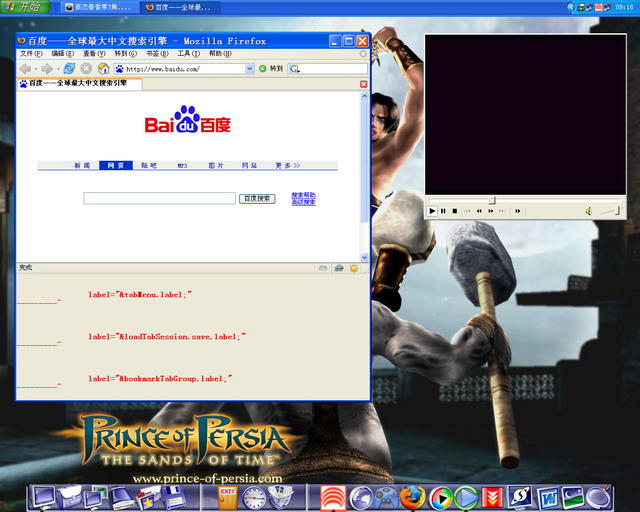The height and width of the screenshot is (512, 640).
Task: Click page scrollbar up arrow
Action: (364, 96)
